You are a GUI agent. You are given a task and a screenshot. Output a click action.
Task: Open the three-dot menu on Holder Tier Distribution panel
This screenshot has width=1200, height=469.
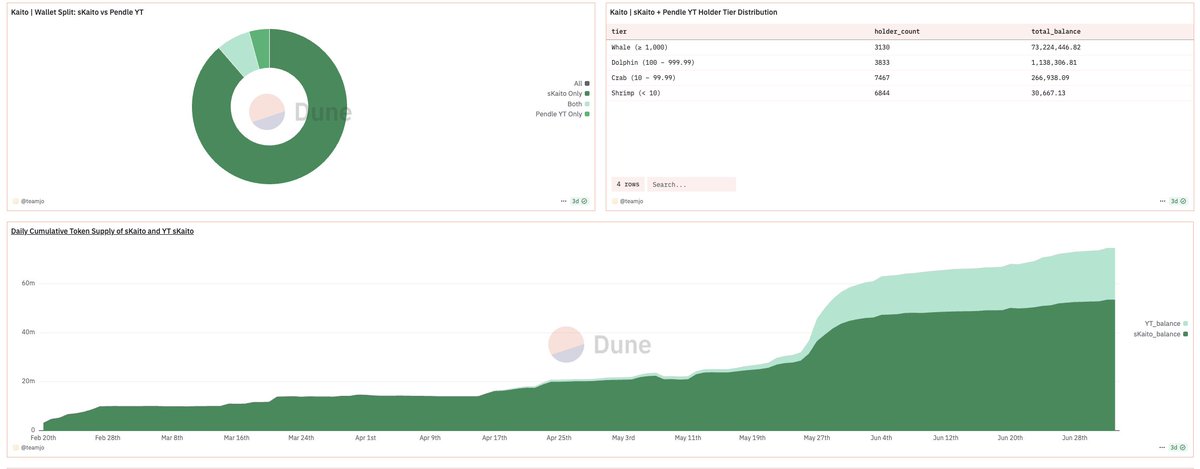point(1163,201)
